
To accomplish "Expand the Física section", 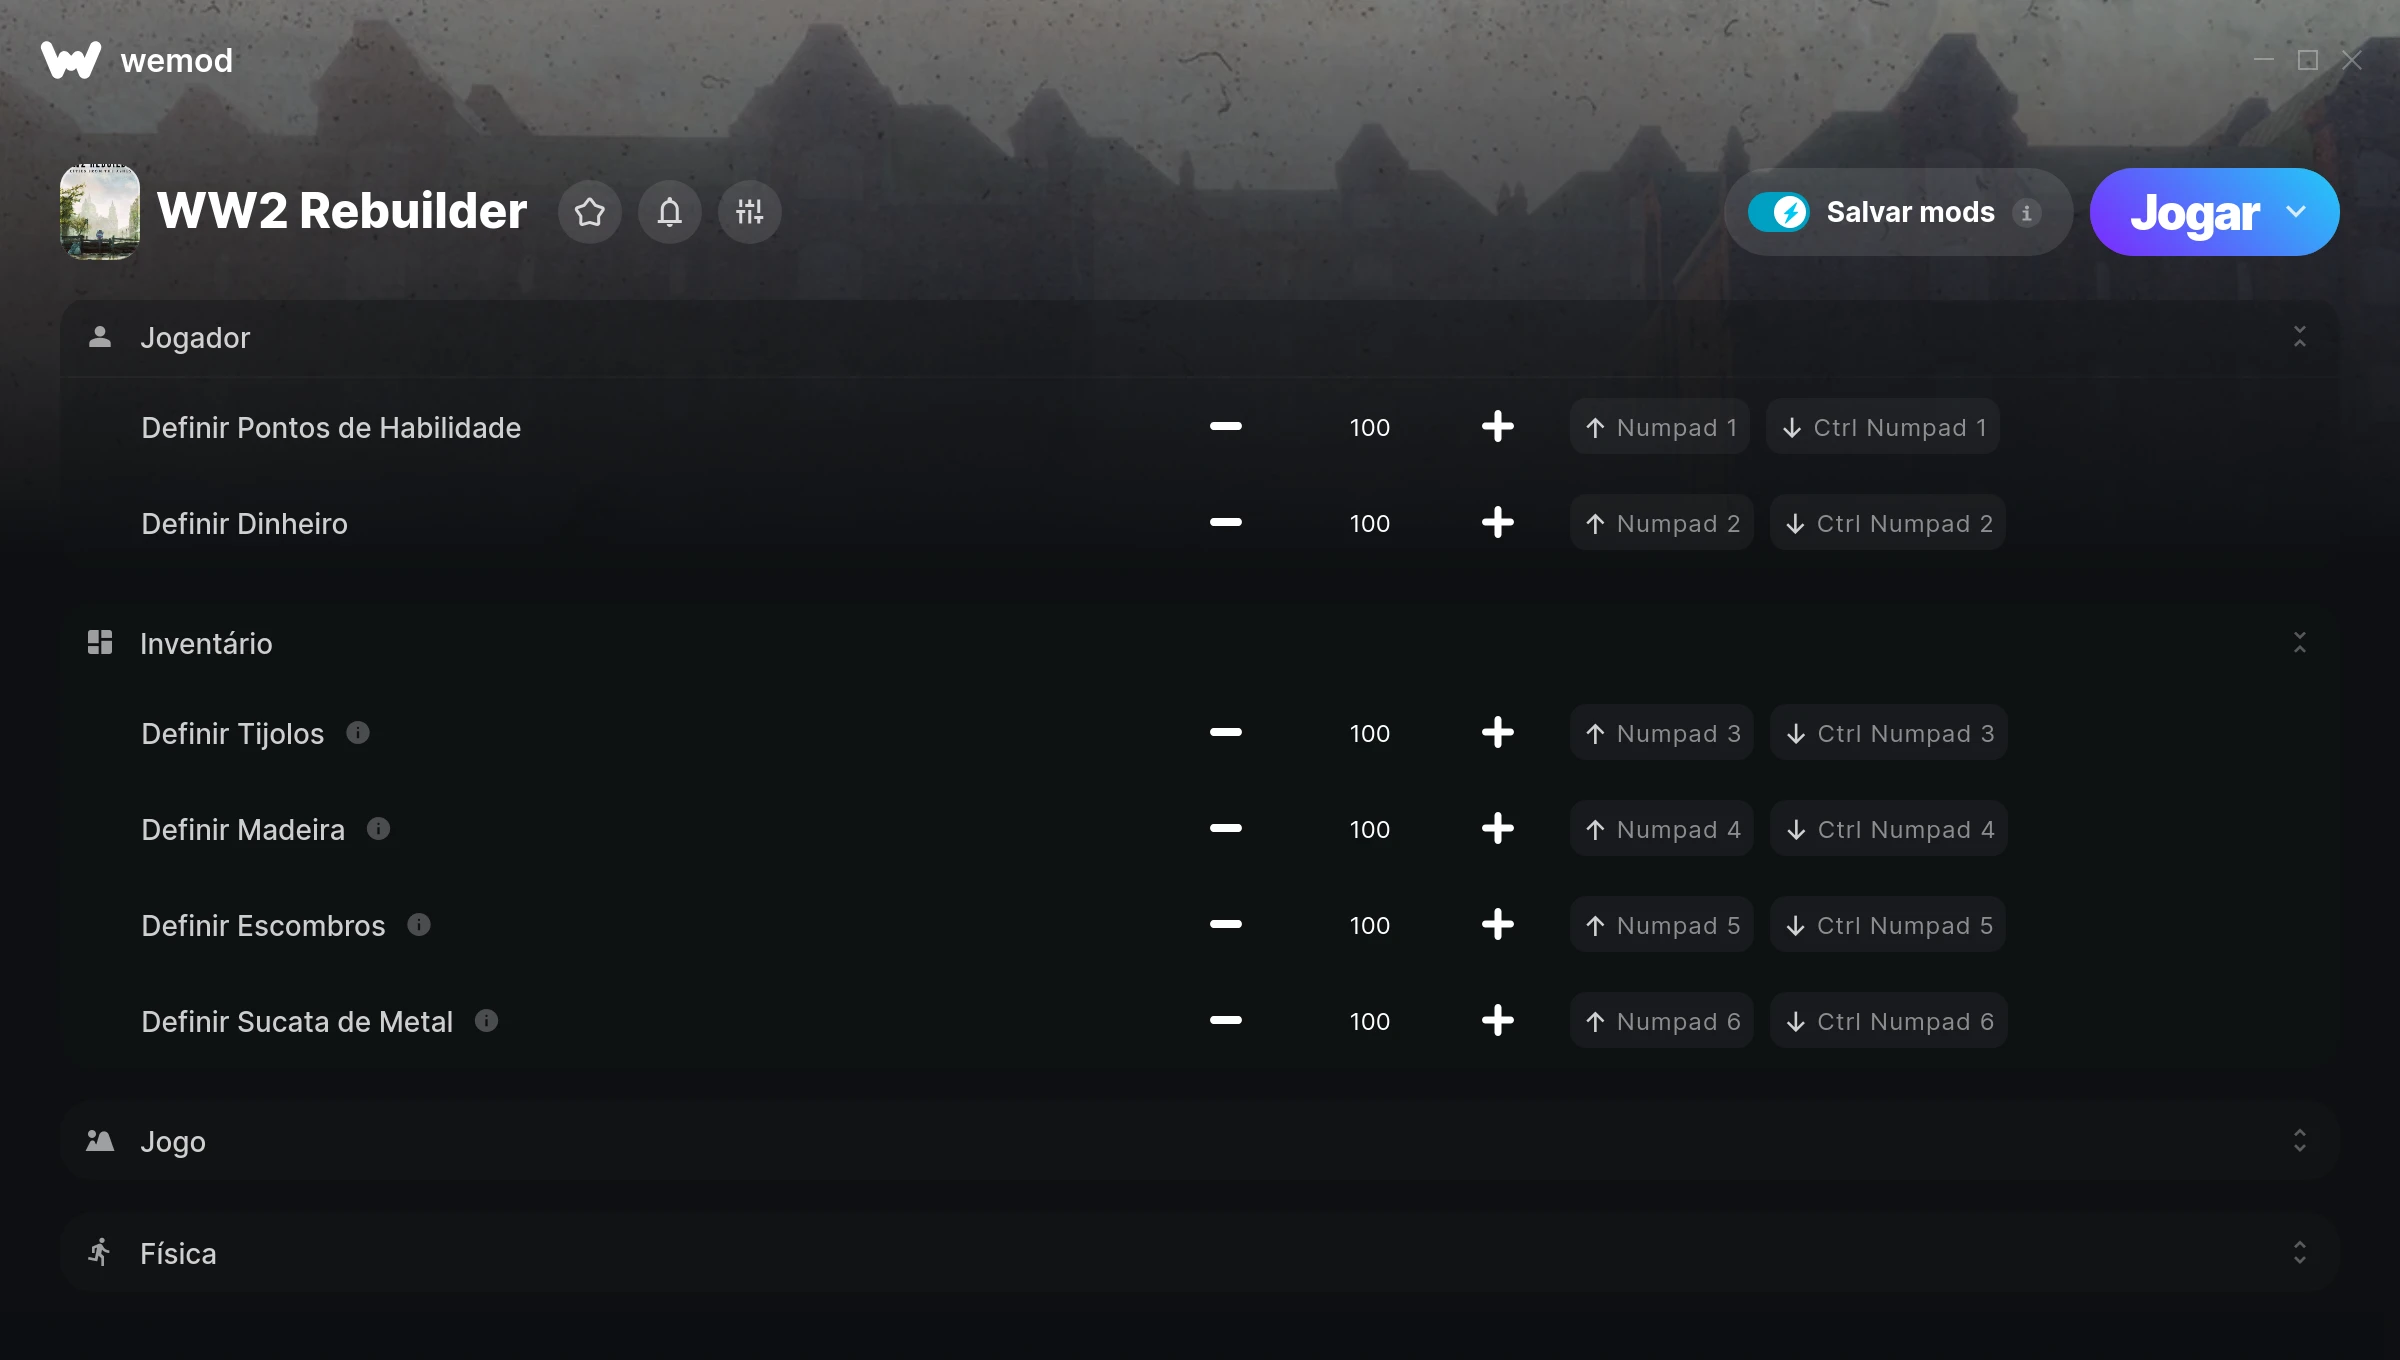I will click(x=2300, y=1253).
